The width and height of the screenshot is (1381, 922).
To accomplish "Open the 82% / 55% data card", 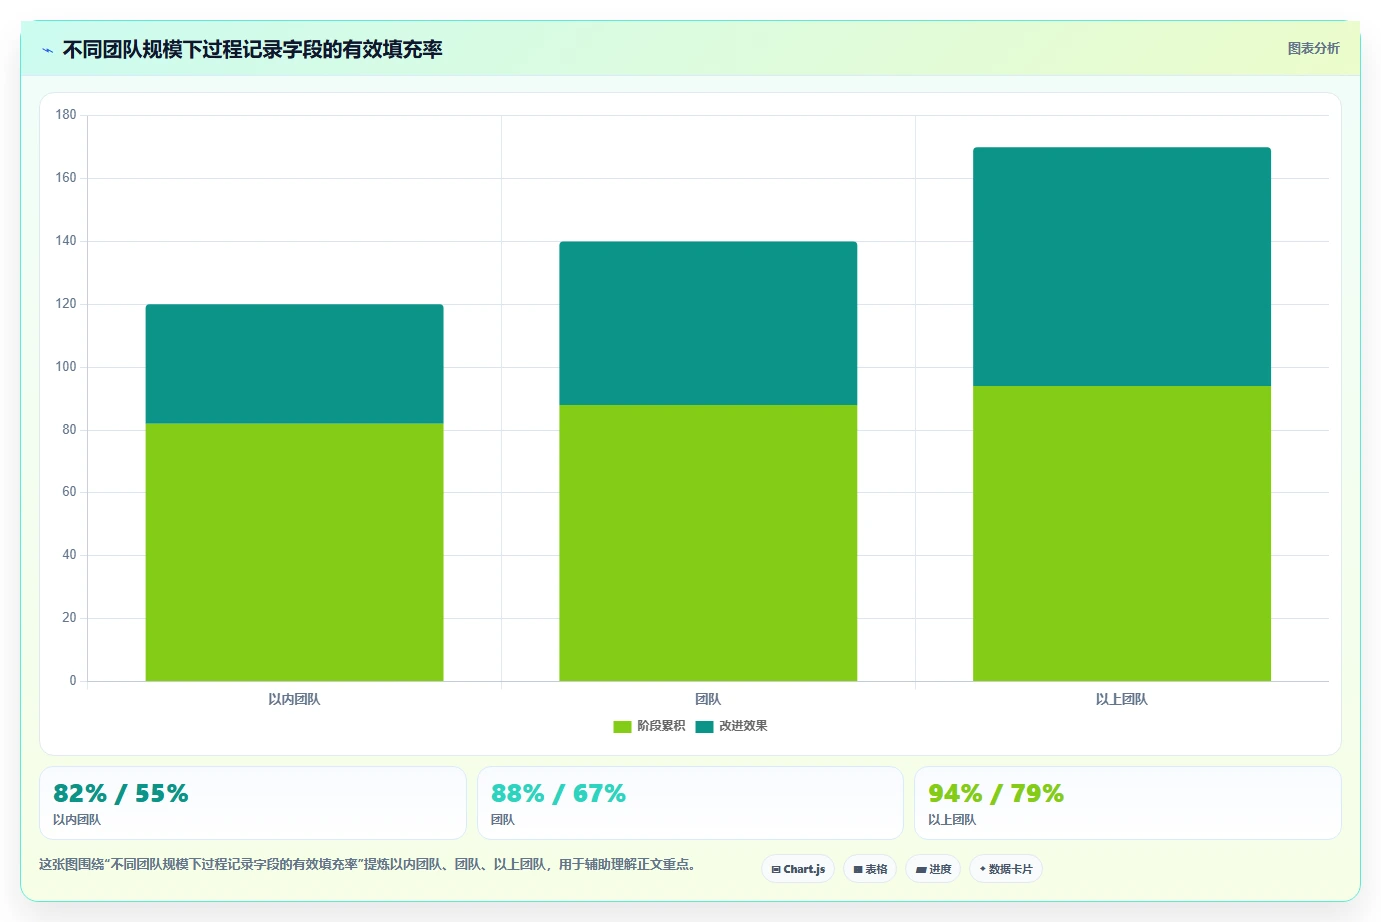I will click(x=253, y=803).
